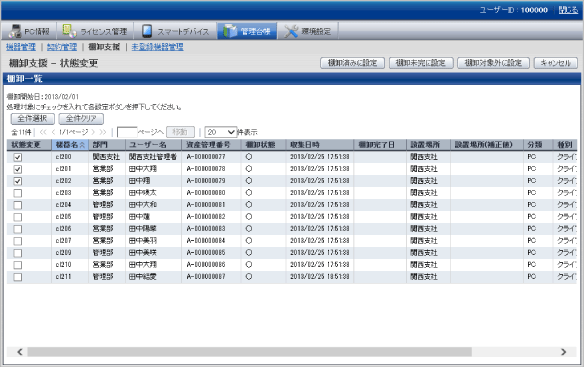The image size is (584, 367).
Task: Open the ライセンス管理 tab icon
Action: (x=69, y=31)
